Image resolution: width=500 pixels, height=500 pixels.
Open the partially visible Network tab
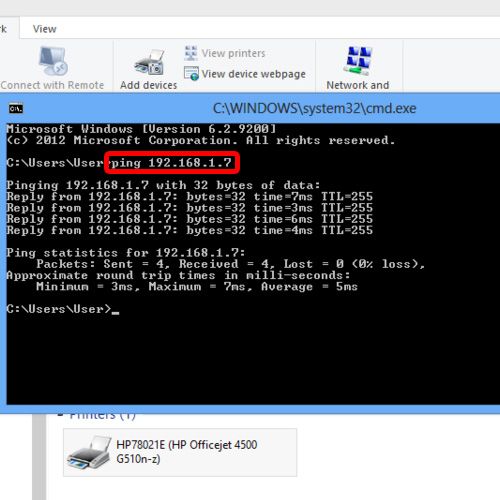pos(3,29)
